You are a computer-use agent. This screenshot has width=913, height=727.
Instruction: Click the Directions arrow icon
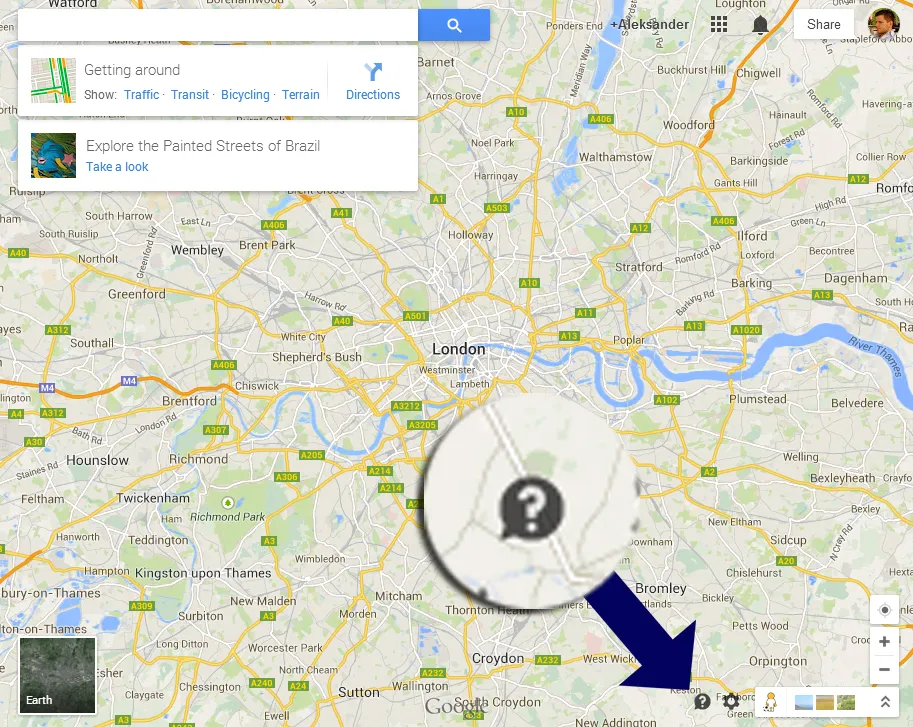[373, 72]
